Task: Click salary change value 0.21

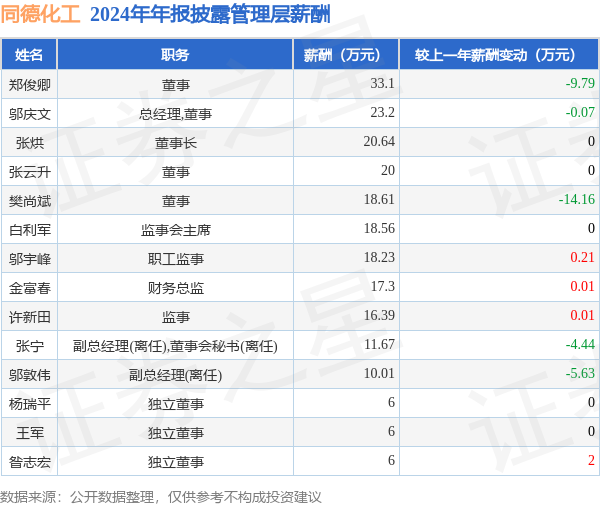Action: tap(582, 257)
